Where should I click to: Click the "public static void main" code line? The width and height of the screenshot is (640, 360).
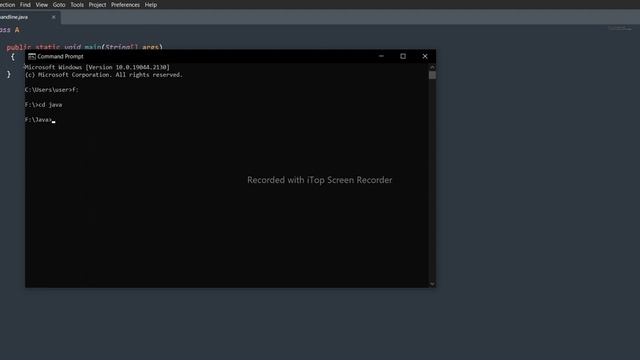pos(84,47)
